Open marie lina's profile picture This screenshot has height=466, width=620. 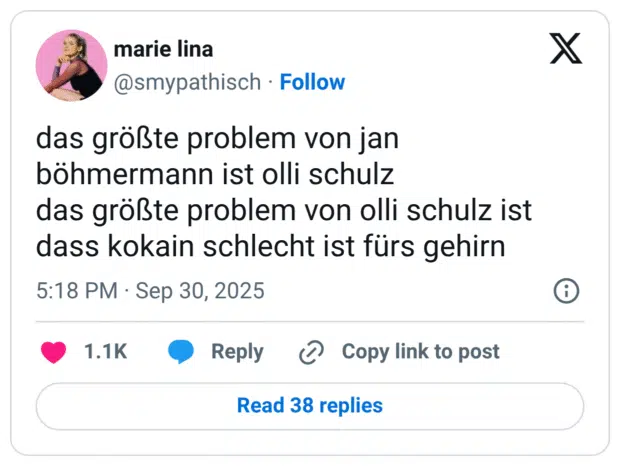pyautogui.click(x=71, y=65)
